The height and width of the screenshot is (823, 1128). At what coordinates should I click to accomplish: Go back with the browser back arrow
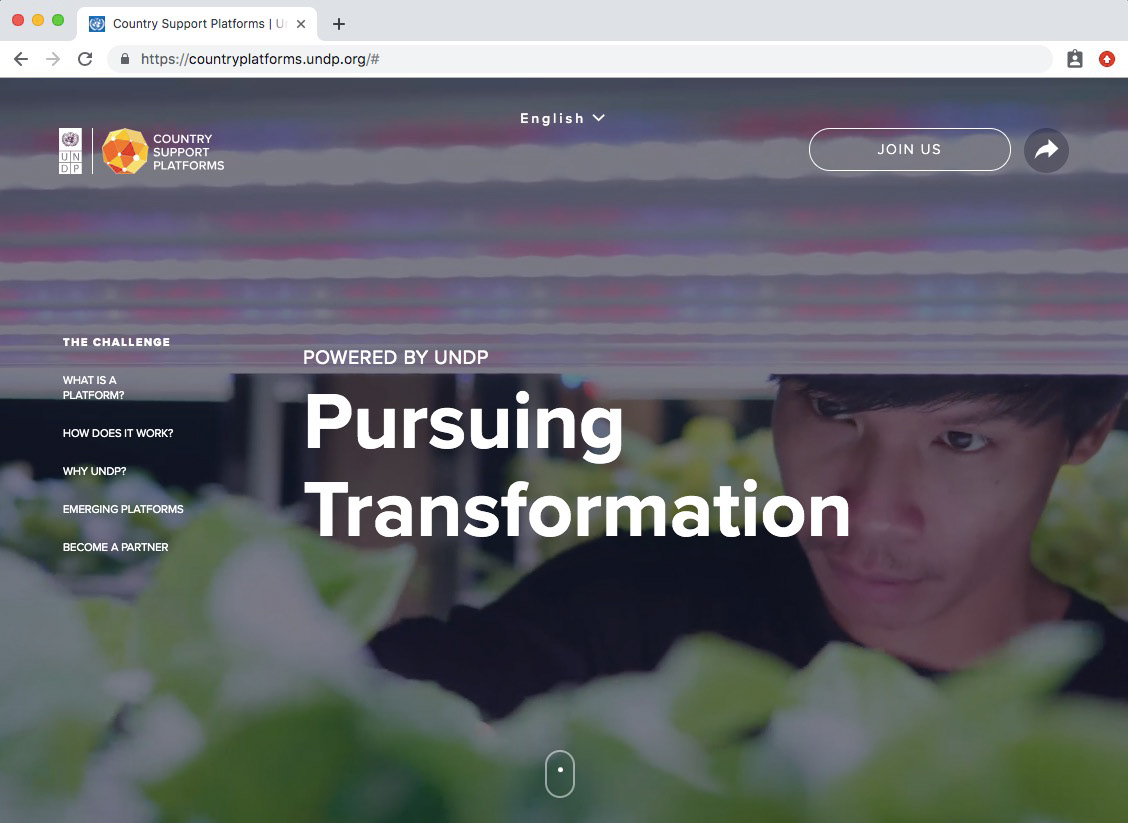[21, 59]
